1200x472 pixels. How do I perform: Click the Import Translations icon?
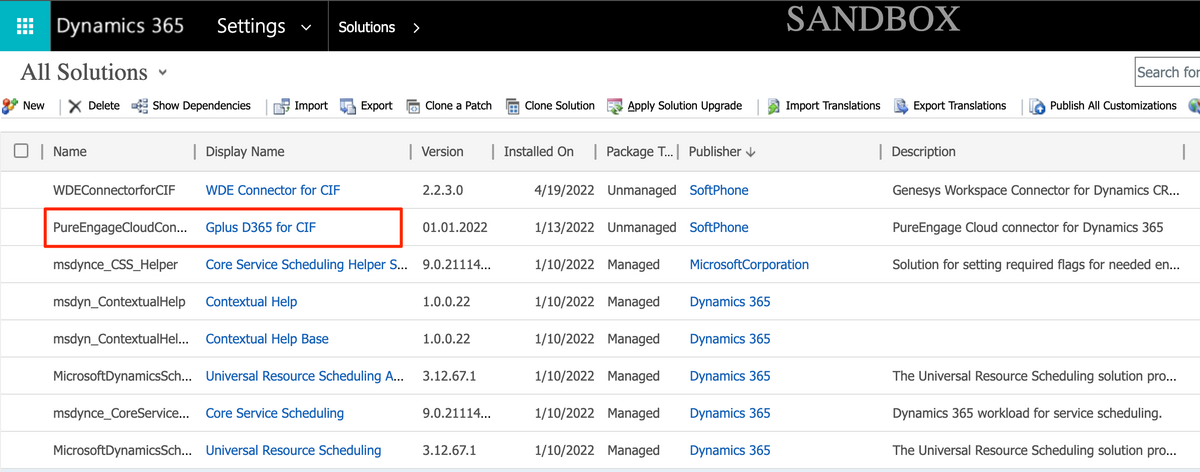coord(774,106)
